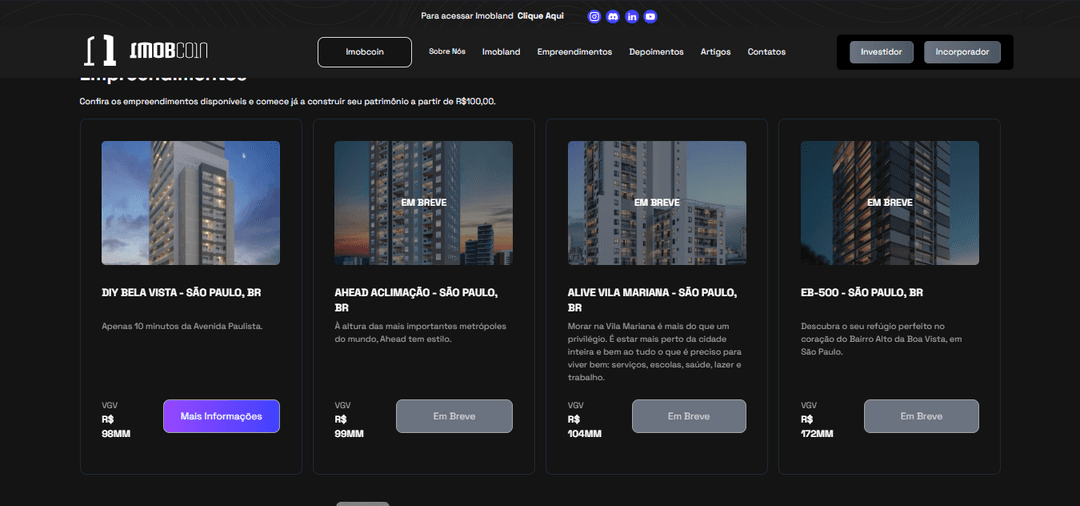This screenshot has width=1080, height=506.
Task: Open the YouTube social icon
Action: (x=650, y=17)
